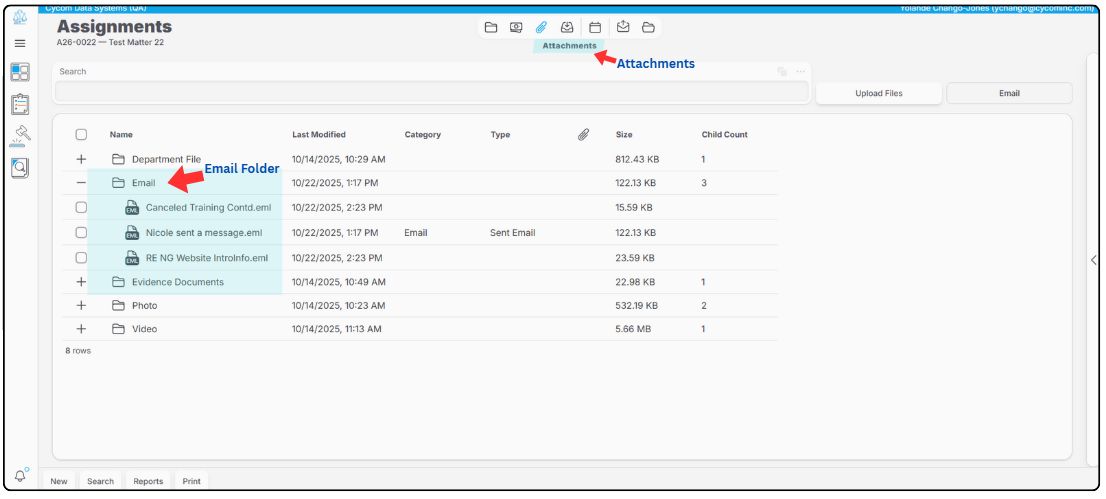
Task: Check the box for RE NG Website IntroInfo.eml
Action: pos(81,258)
